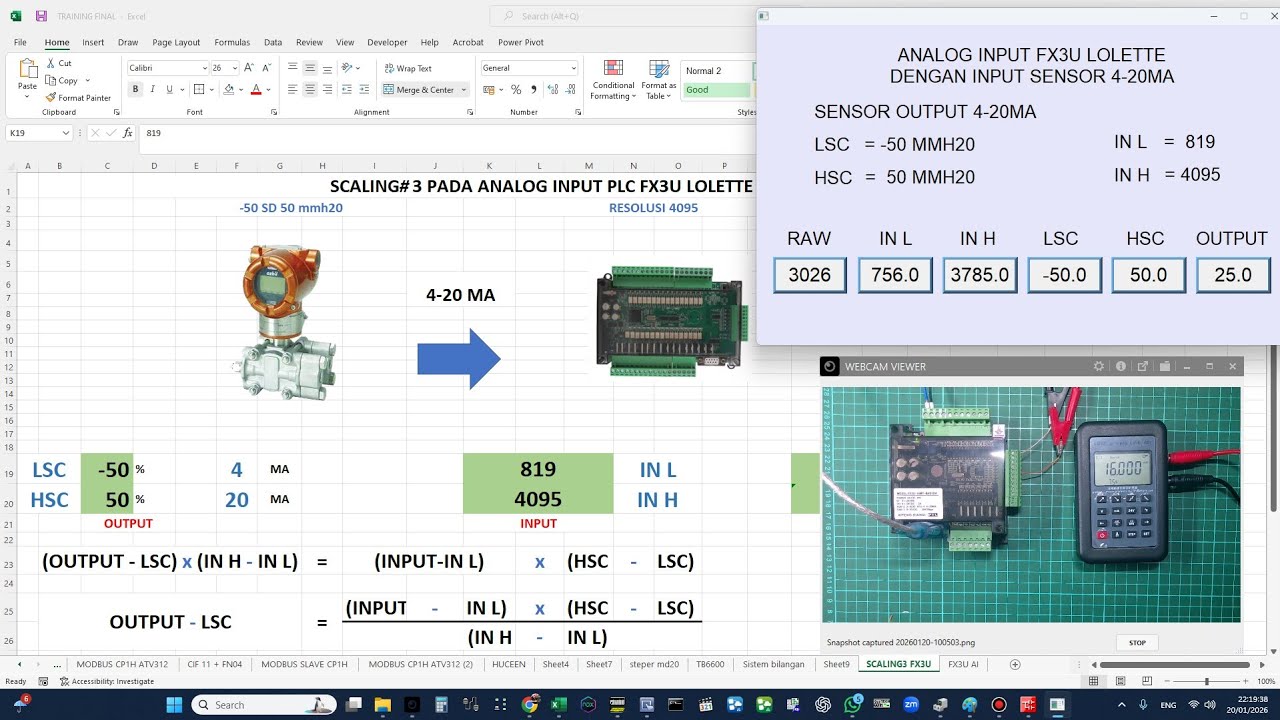The width and height of the screenshot is (1280, 720).
Task: Apply the red Font Color
Action: coord(256,89)
